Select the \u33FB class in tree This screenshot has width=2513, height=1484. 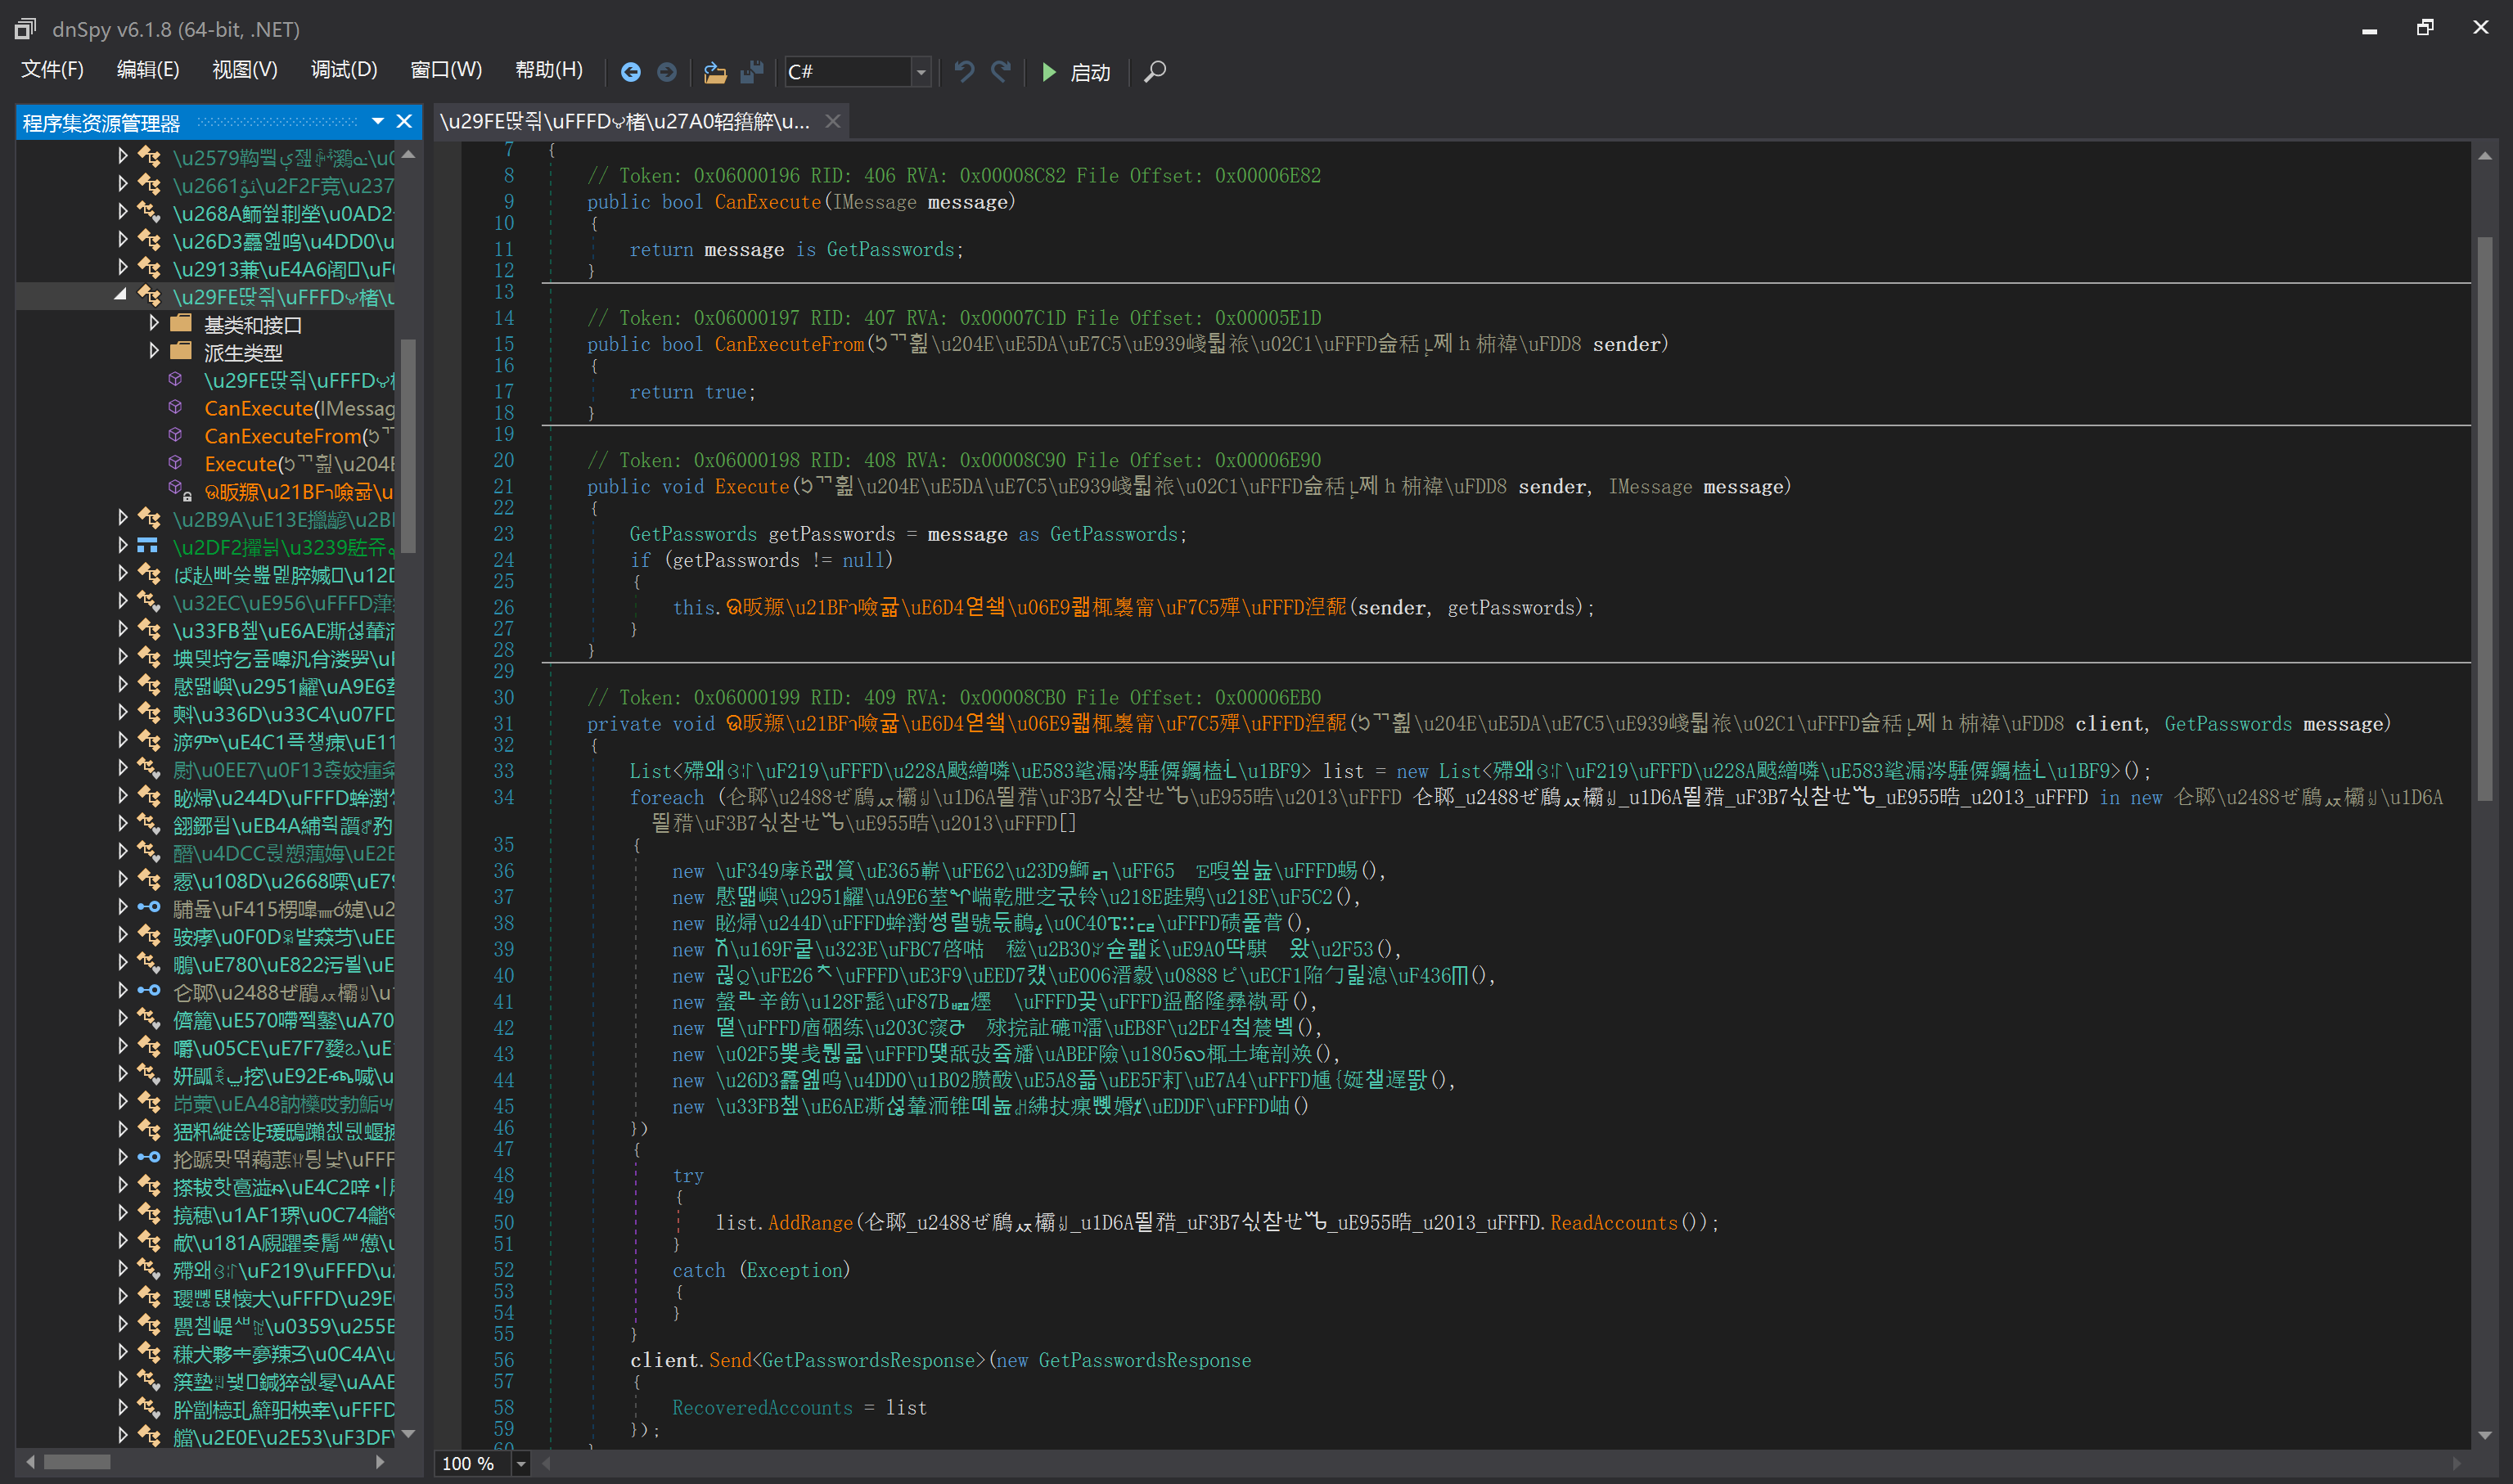(284, 630)
